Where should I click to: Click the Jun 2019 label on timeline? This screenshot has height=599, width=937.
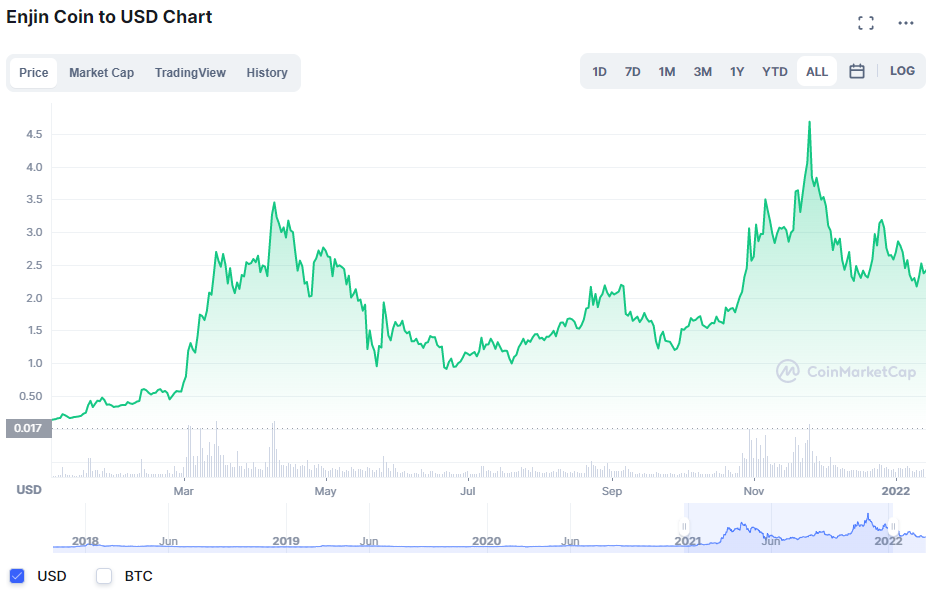[368, 541]
